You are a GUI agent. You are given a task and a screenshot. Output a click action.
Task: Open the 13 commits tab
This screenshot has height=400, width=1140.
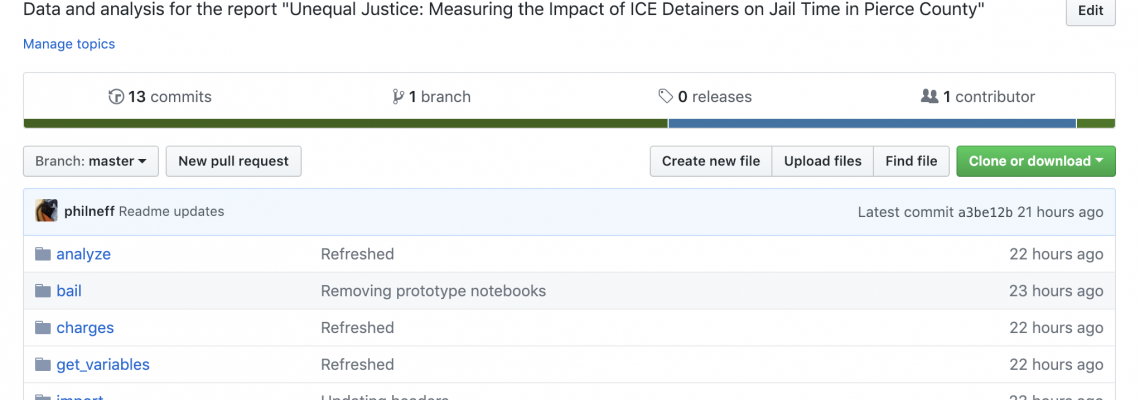(x=160, y=97)
